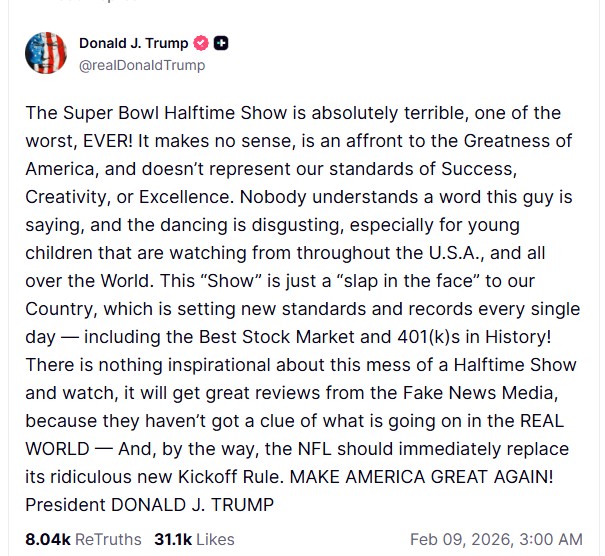Click the red verified checkmark badge
This screenshot has width=605, height=556.
coord(200,44)
